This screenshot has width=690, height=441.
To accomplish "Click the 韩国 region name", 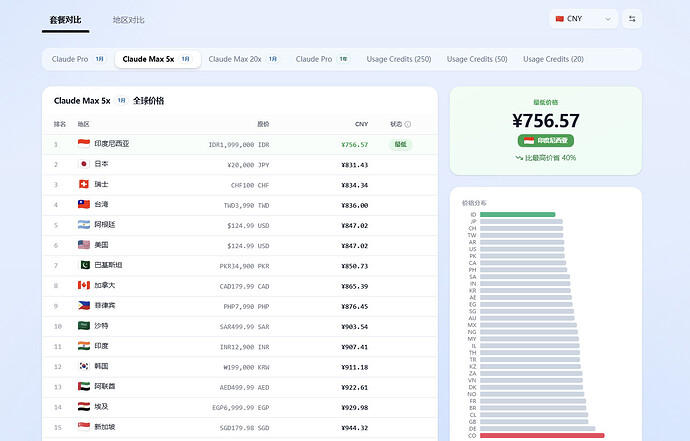I will pos(101,366).
